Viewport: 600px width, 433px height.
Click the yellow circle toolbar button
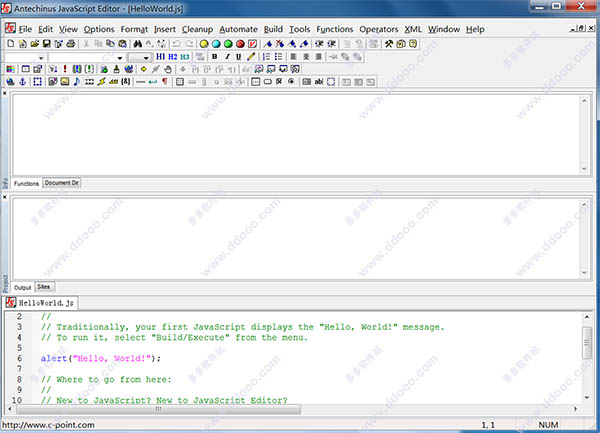pyautogui.click(x=204, y=44)
